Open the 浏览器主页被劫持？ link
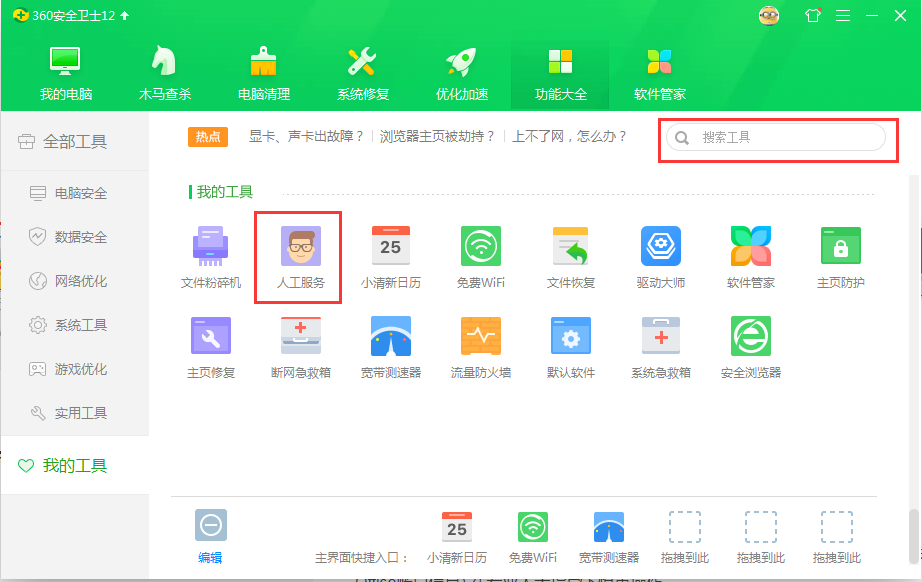Viewport: 922px width, 582px height. point(437,137)
